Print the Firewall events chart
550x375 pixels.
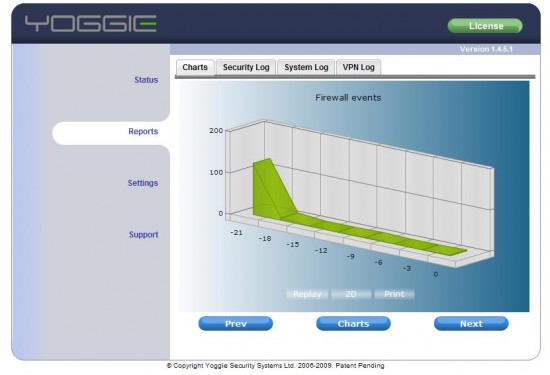pos(394,294)
